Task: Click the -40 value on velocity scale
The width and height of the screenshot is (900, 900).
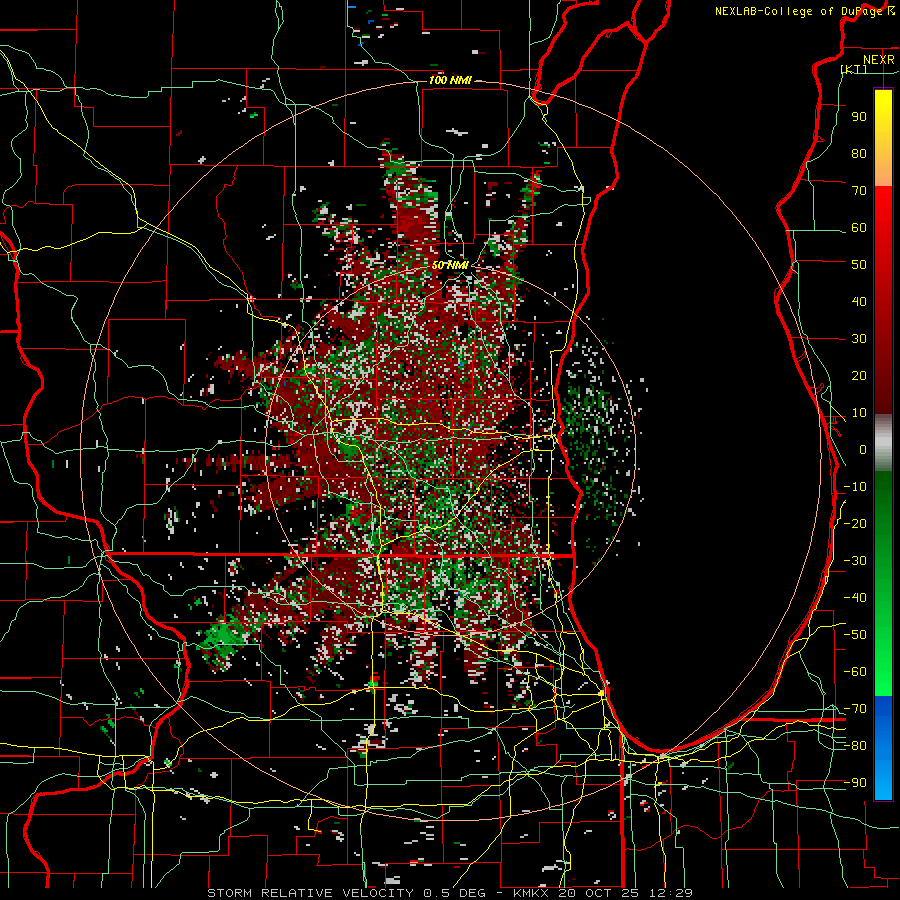Action: (x=855, y=598)
